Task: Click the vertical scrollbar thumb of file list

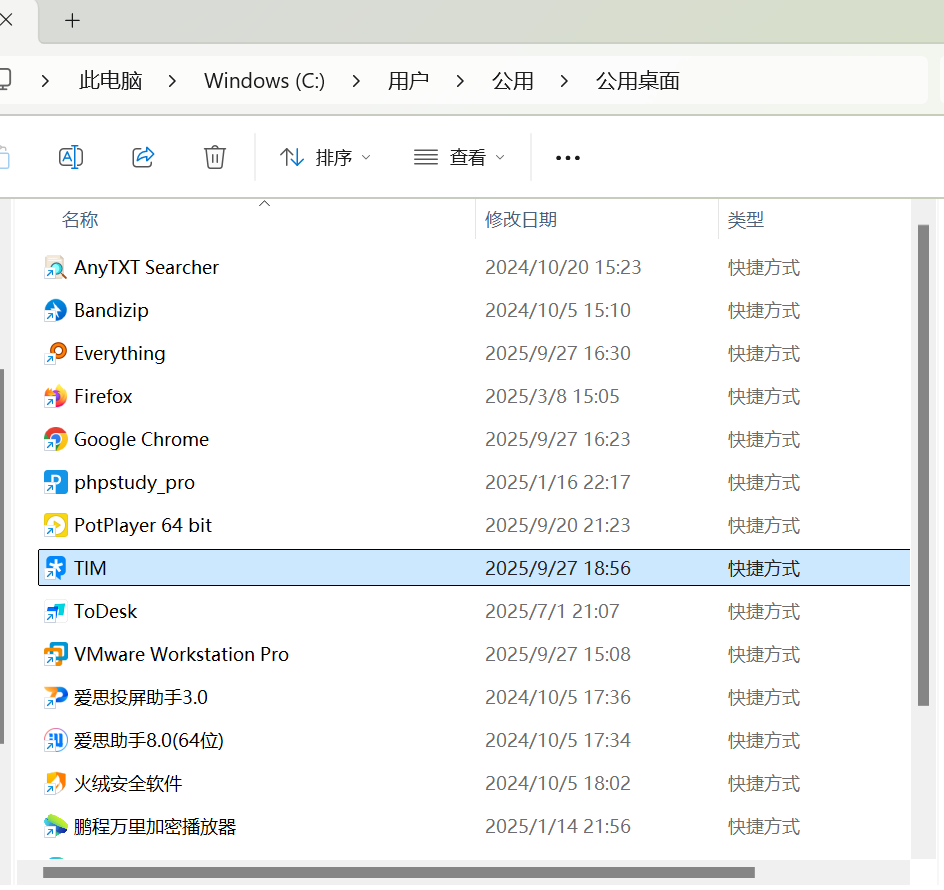Action: (924, 465)
